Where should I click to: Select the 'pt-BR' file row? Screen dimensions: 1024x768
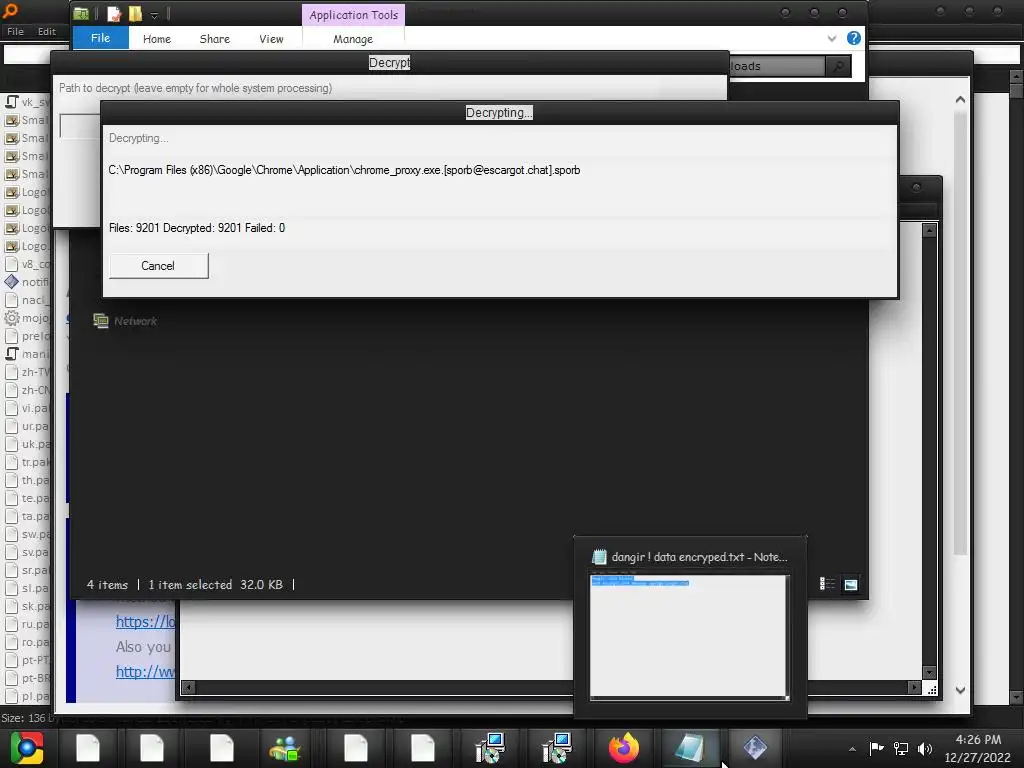(27, 678)
